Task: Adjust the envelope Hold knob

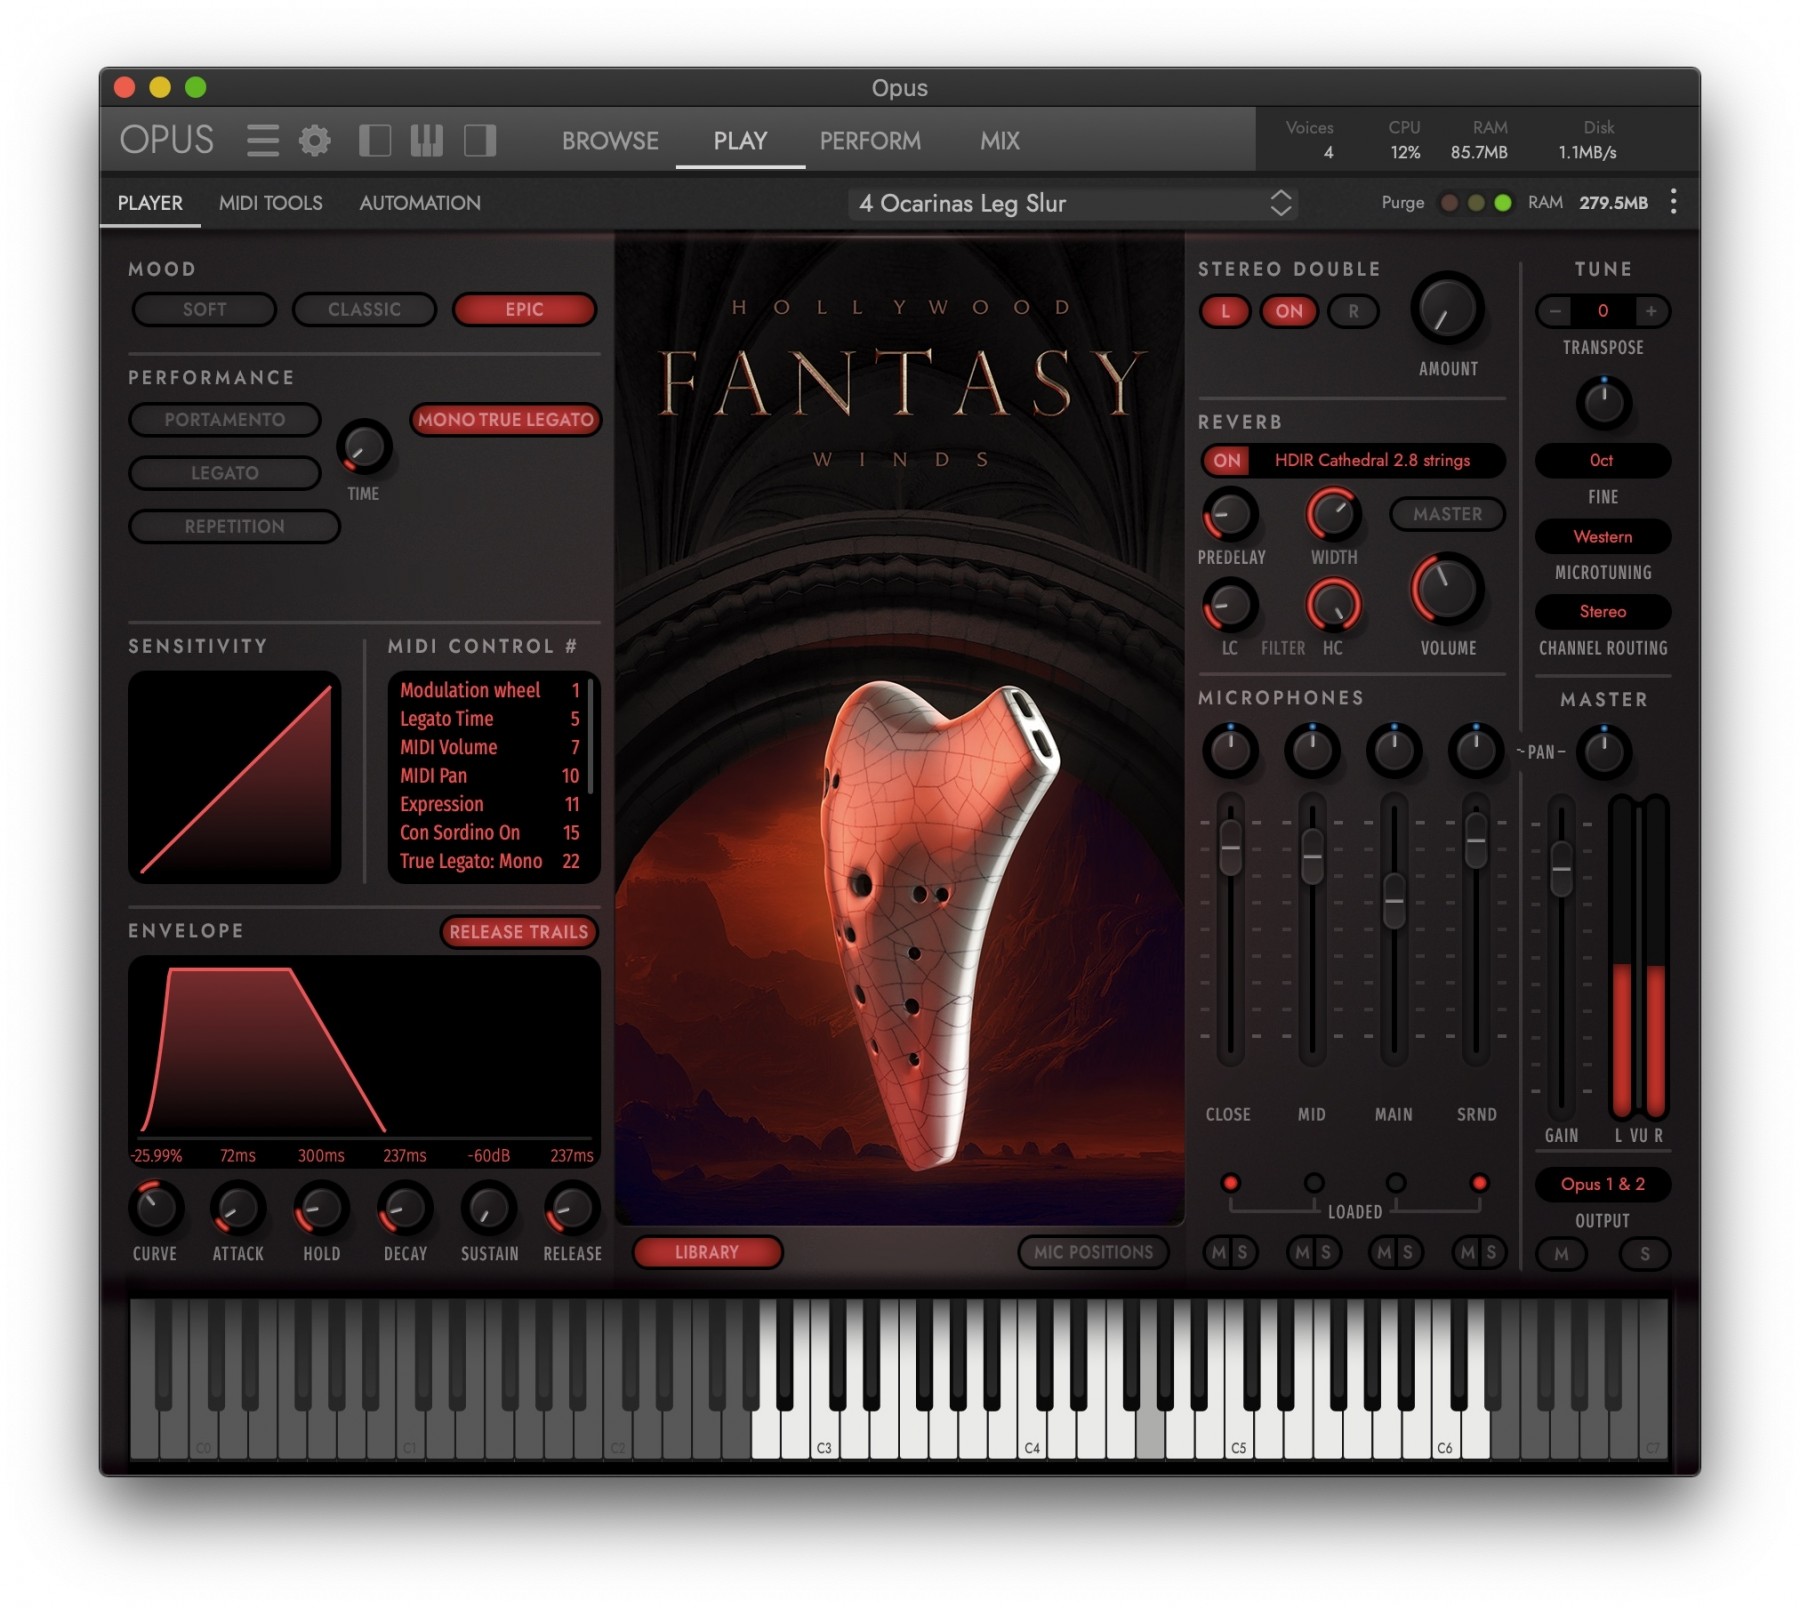Action: point(321,1208)
